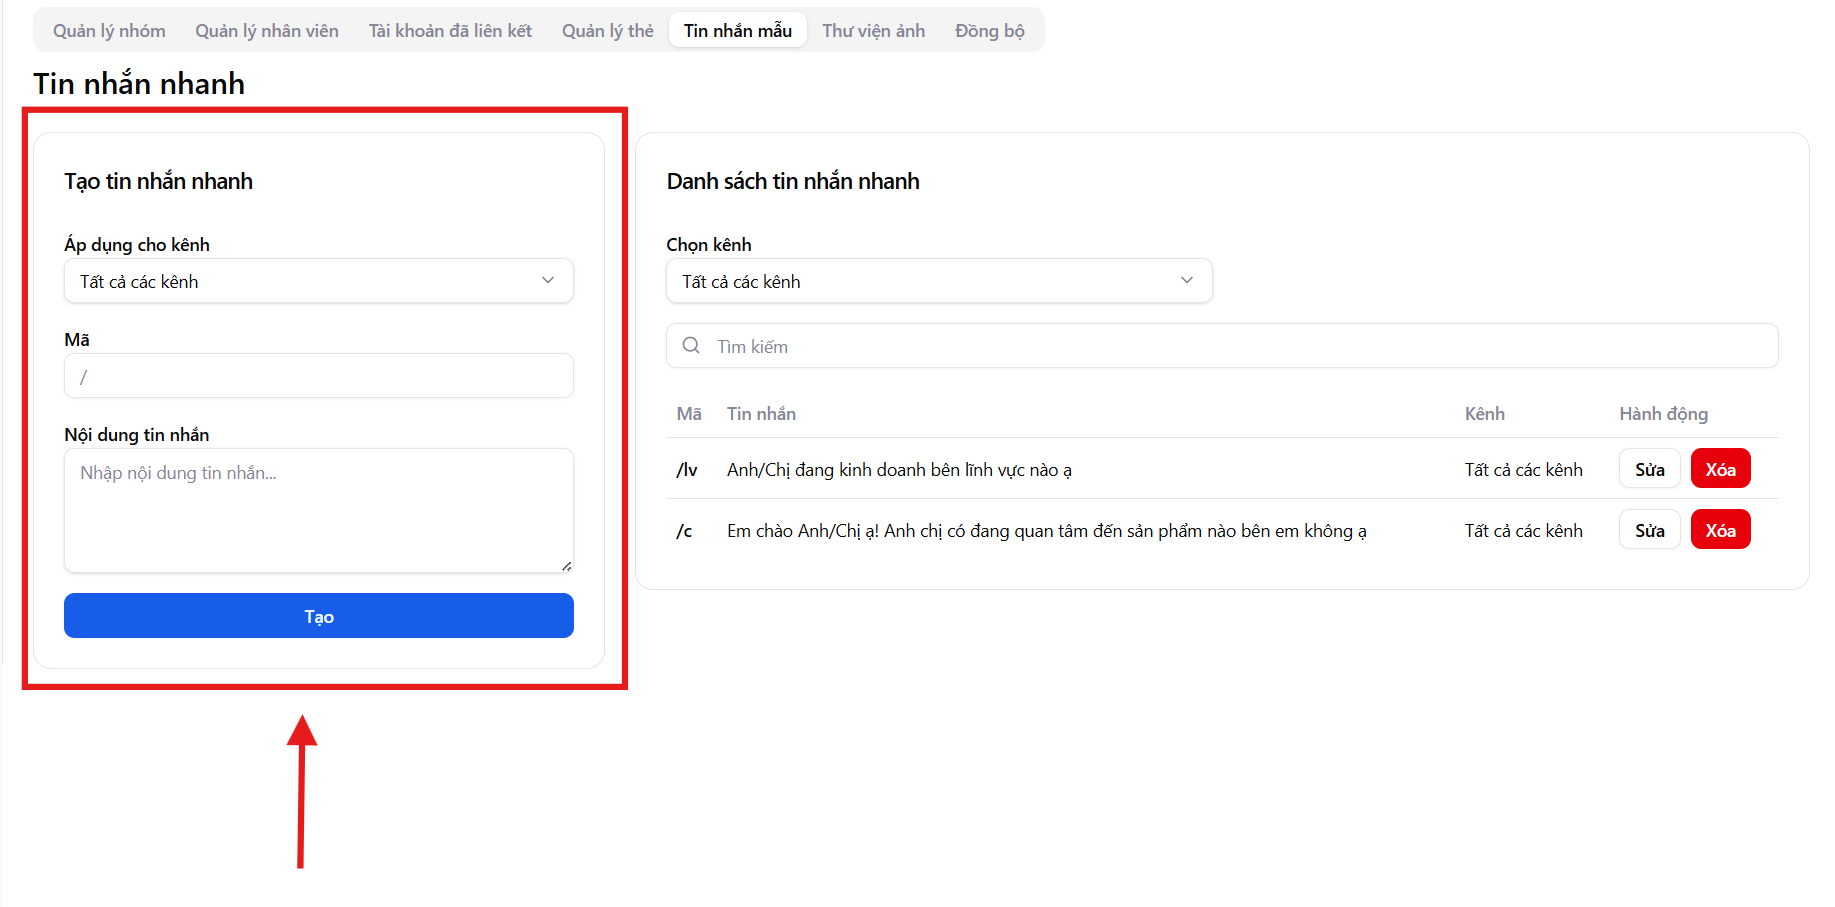Click the 'Nội dung tin nhắn' text area
The height and width of the screenshot is (907, 1835).
318,510
